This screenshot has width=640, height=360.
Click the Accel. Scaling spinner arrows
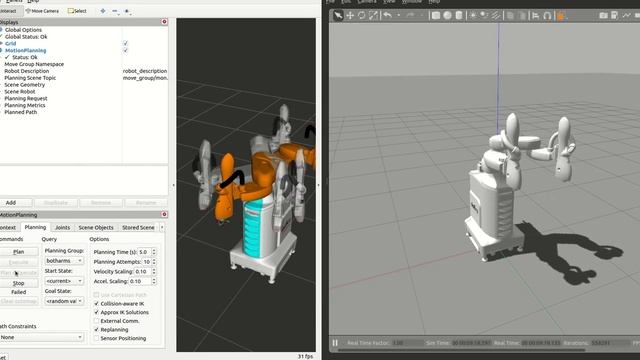tap(154, 281)
